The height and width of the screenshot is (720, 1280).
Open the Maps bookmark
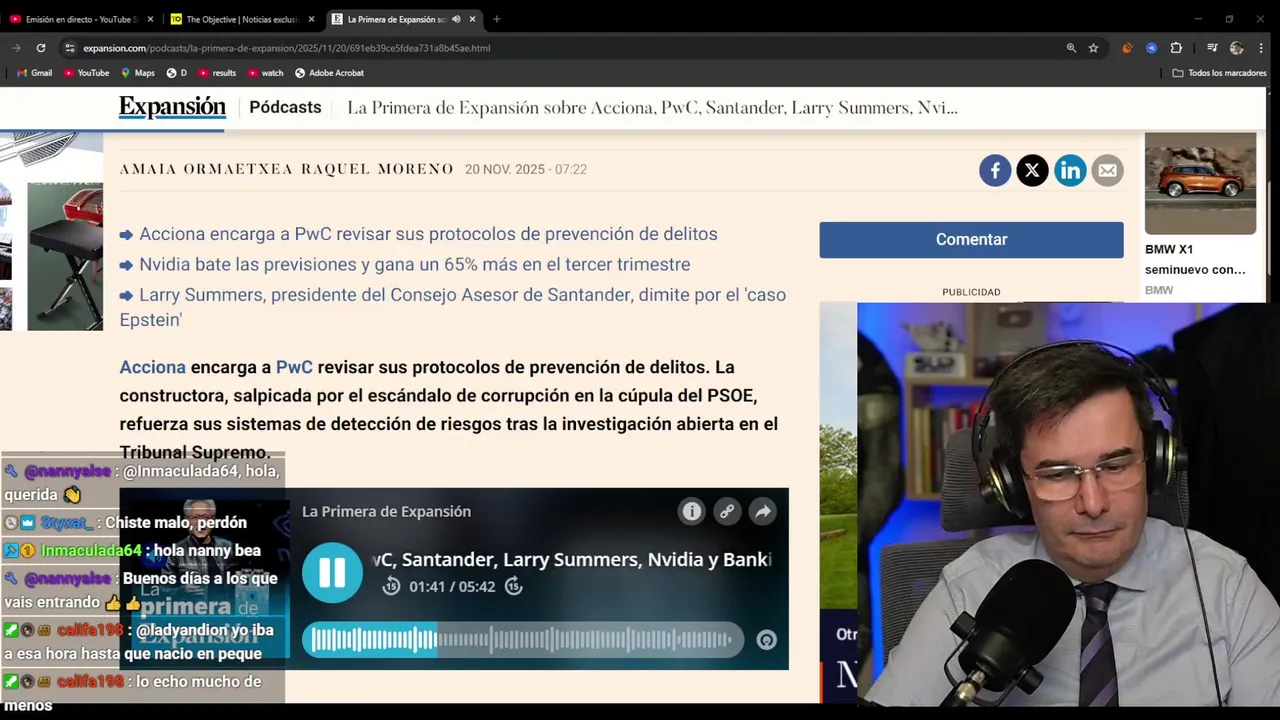point(138,73)
